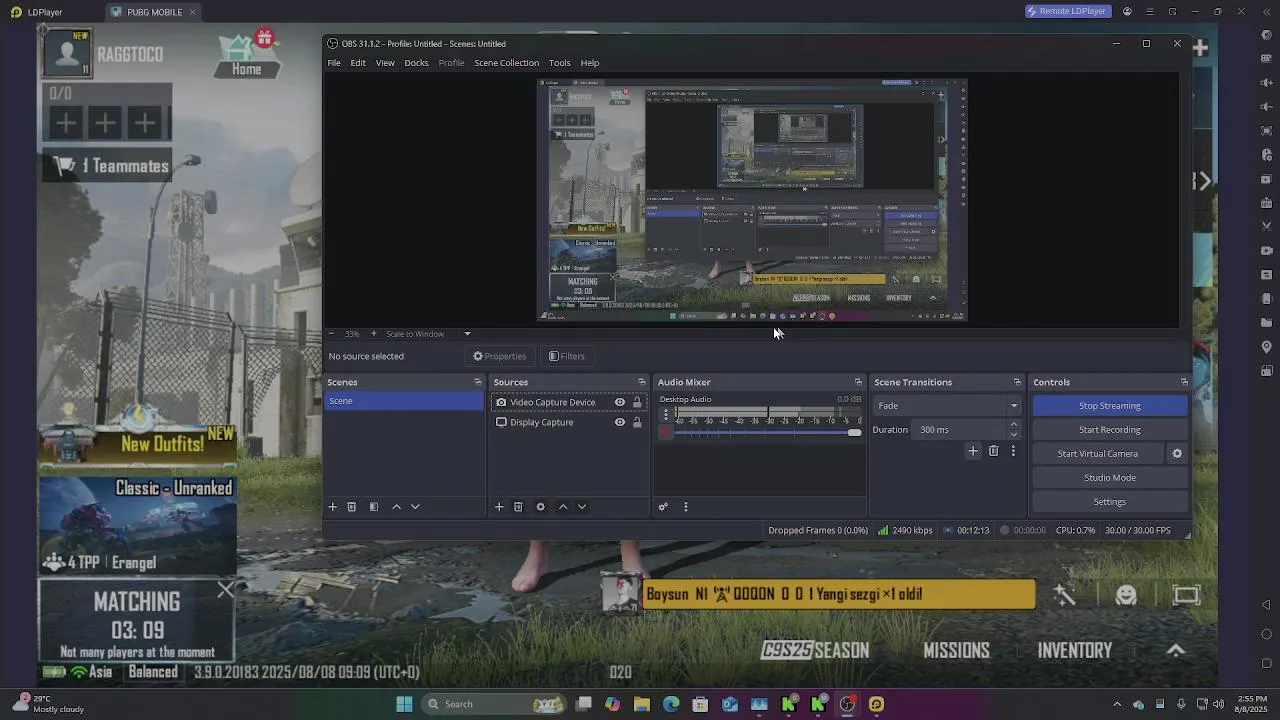
Task: Hide the Display Capture source
Action: point(620,422)
